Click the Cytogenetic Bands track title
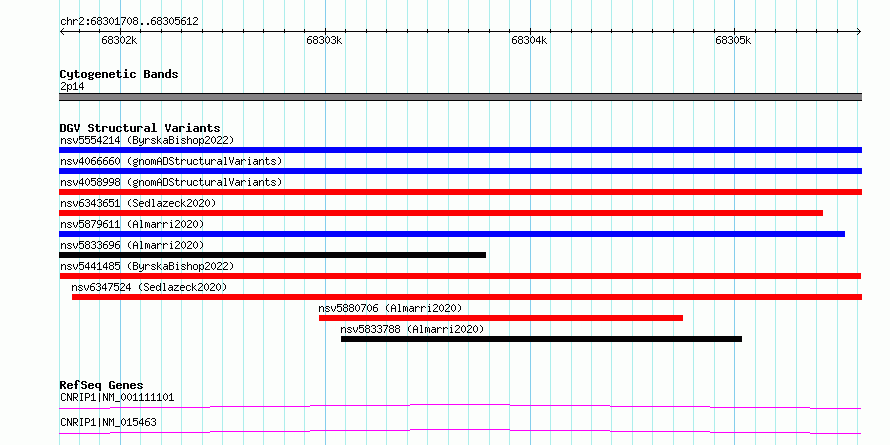Screen dimensions: 890x445 coord(119,74)
